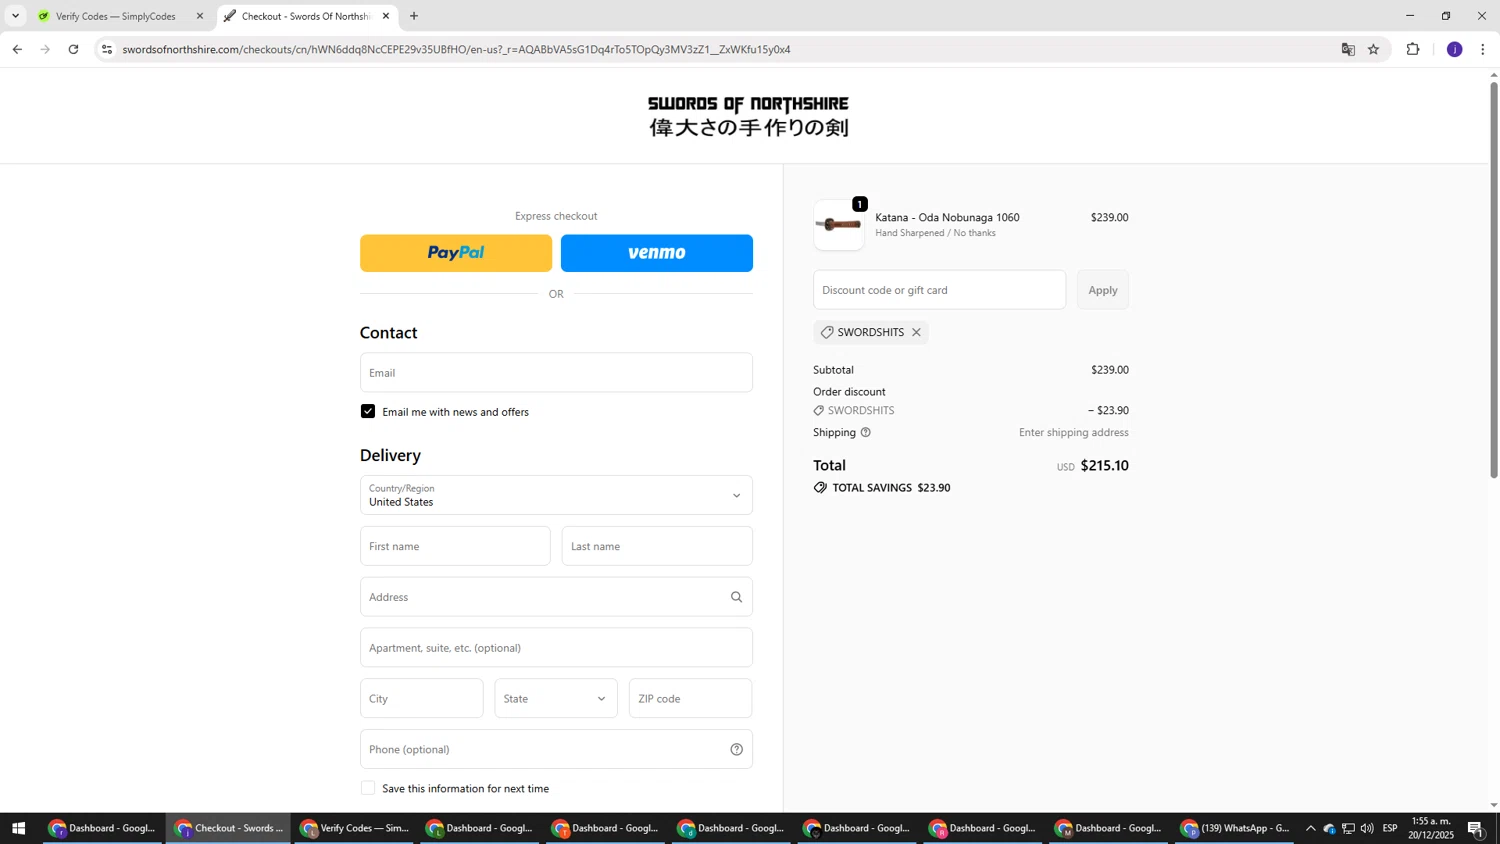The width and height of the screenshot is (1500, 844).
Task: Click the Last name field
Action: tap(657, 546)
